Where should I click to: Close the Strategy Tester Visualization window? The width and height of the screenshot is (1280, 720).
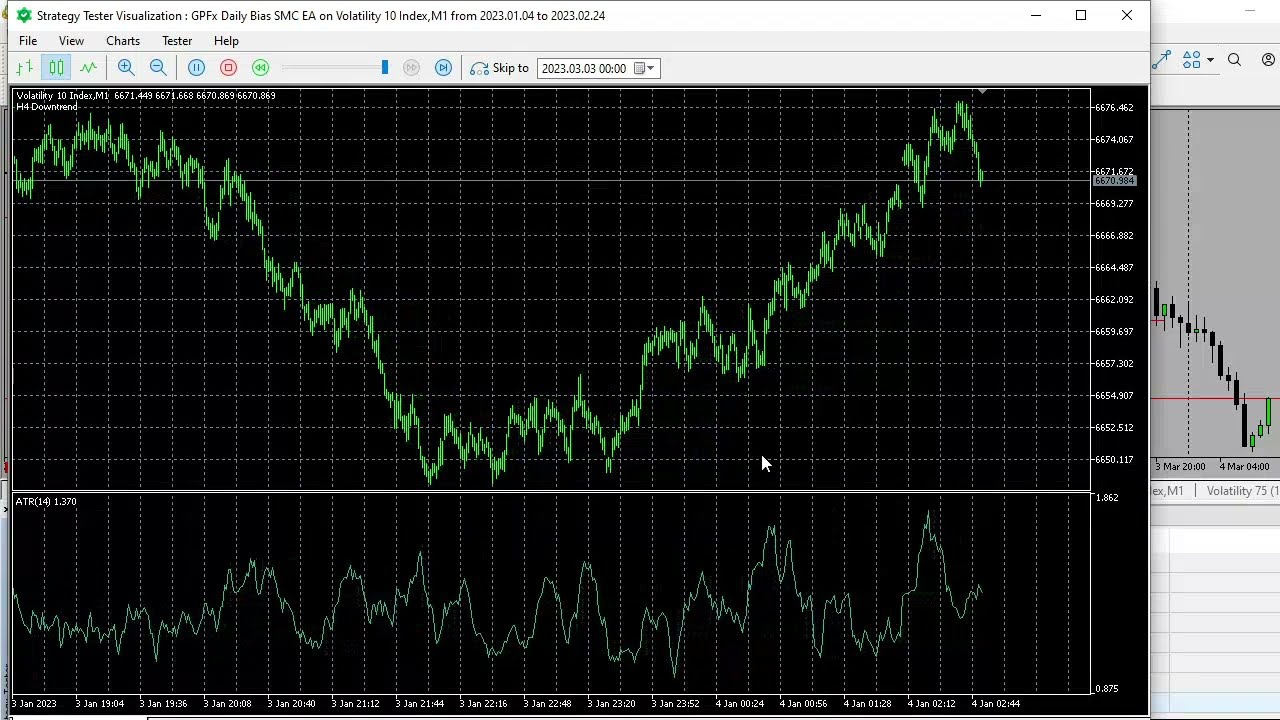[1127, 15]
